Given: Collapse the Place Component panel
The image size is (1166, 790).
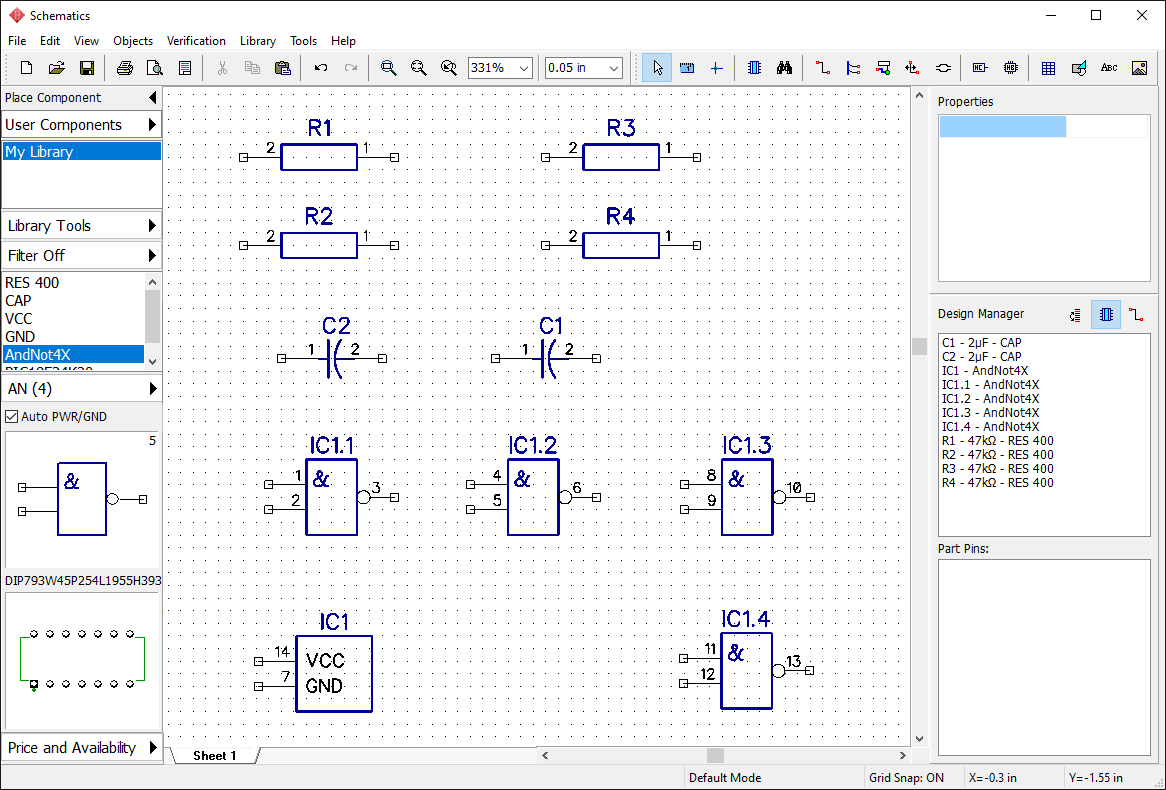Looking at the screenshot, I should tap(152, 97).
